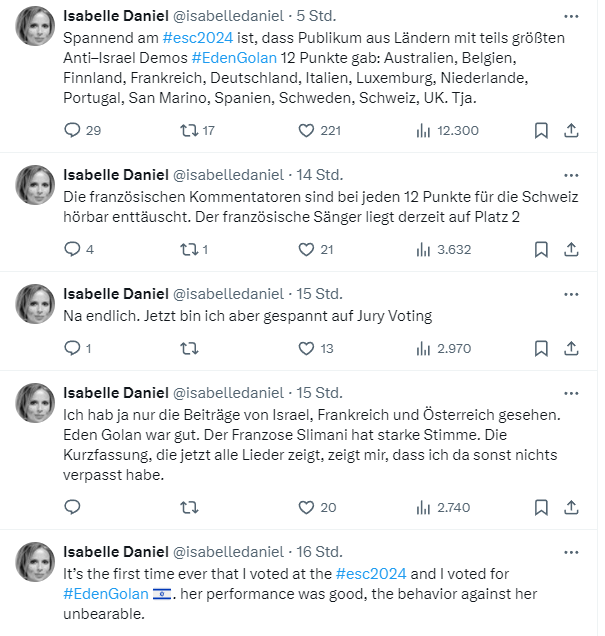
Task: Open Isabelle Daniel's avatar on the first tweet
Action: [35, 26]
